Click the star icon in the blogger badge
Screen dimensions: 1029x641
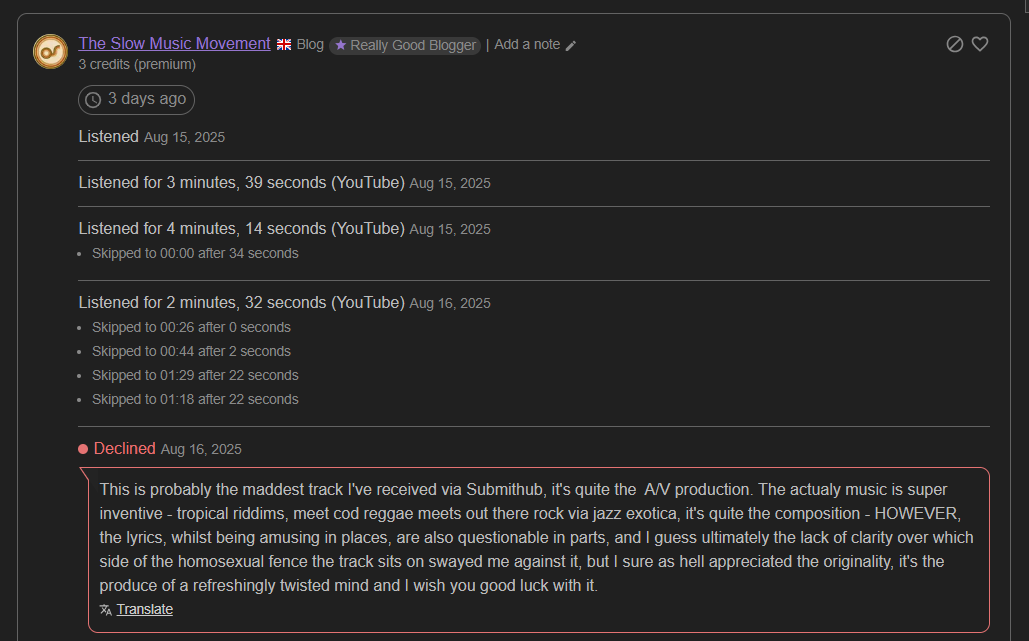(341, 45)
